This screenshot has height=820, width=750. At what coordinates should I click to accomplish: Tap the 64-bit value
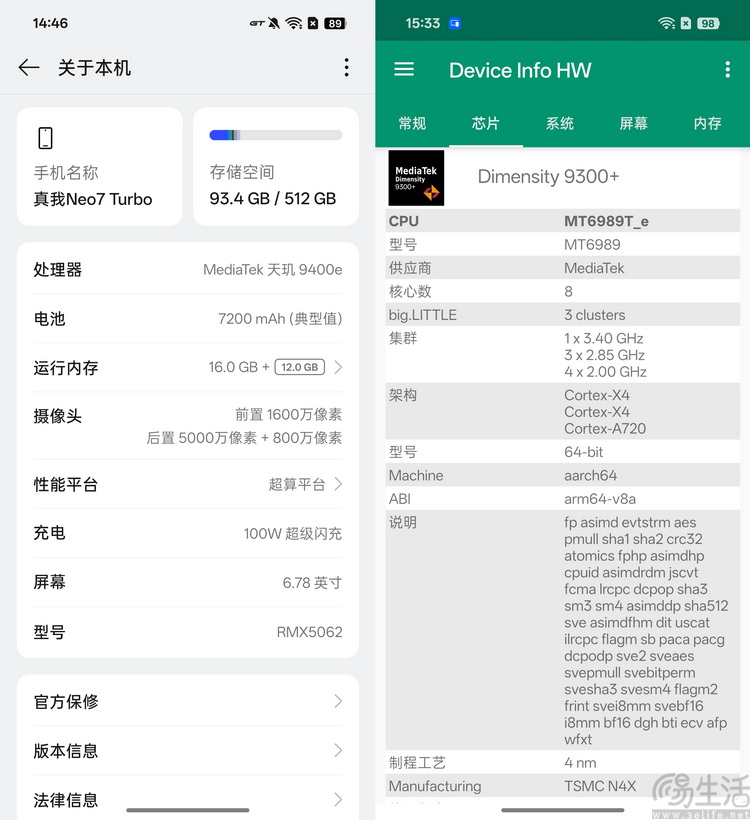tap(583, 452)
